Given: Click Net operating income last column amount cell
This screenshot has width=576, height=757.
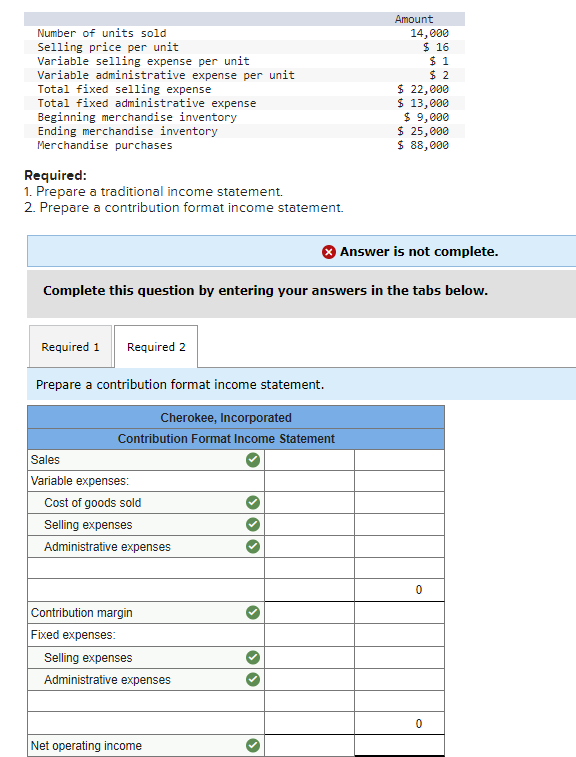Looking at the screenshot, I should [x=399, y=745].
